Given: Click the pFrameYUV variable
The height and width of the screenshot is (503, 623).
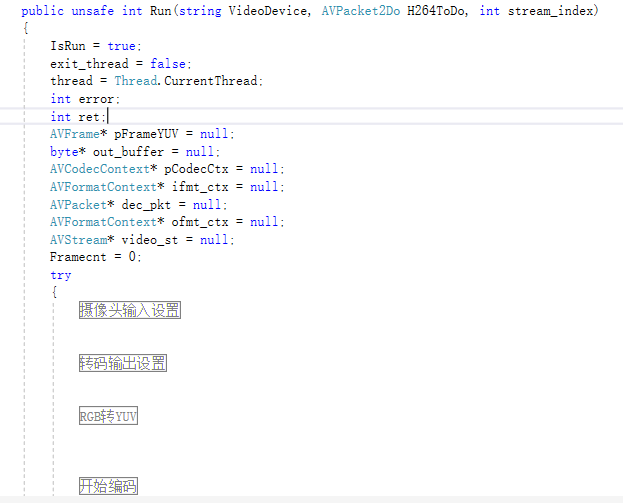Looking at the screenshot, I should click(x=146, y=133).
